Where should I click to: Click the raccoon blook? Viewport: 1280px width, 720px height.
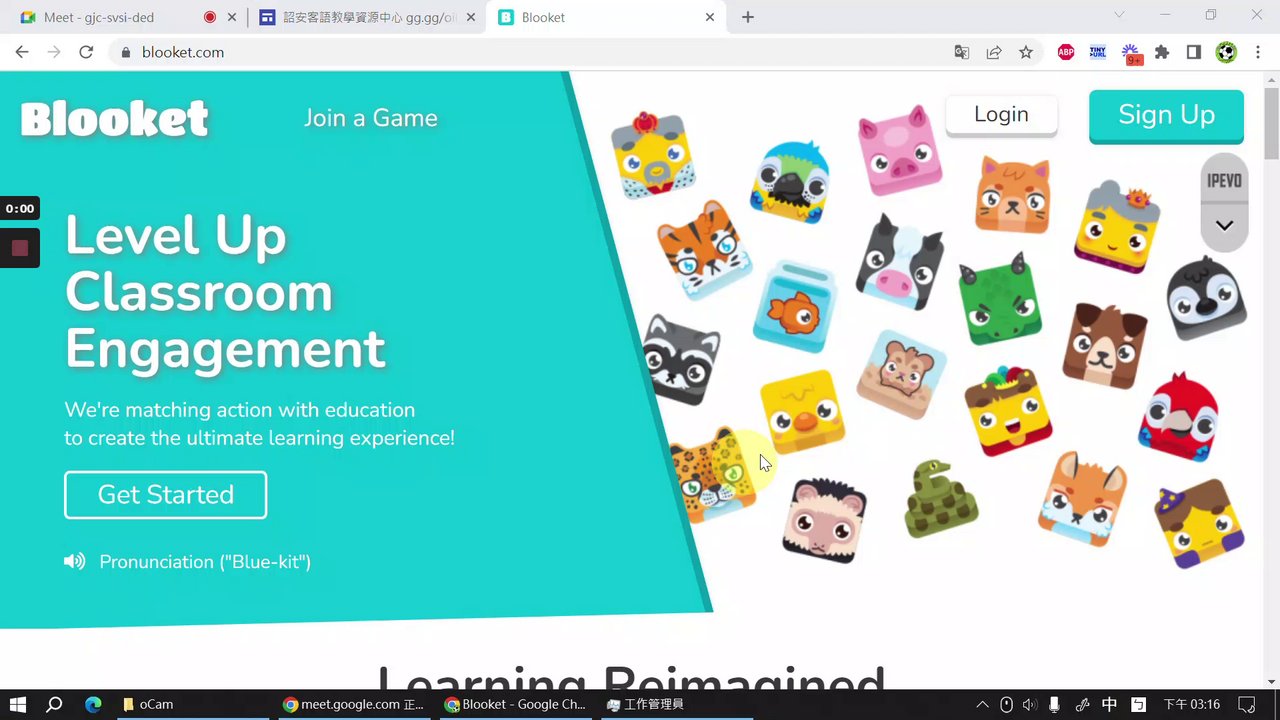coord(680,359)
